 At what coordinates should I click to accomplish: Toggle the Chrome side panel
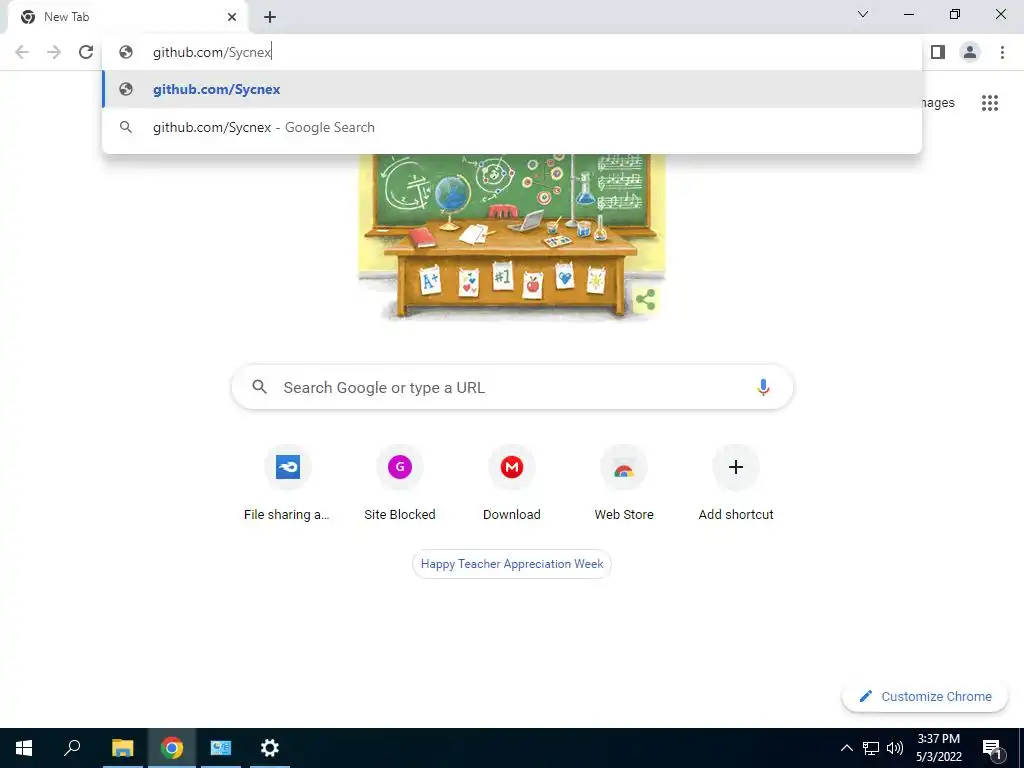[x=938, y=52]
